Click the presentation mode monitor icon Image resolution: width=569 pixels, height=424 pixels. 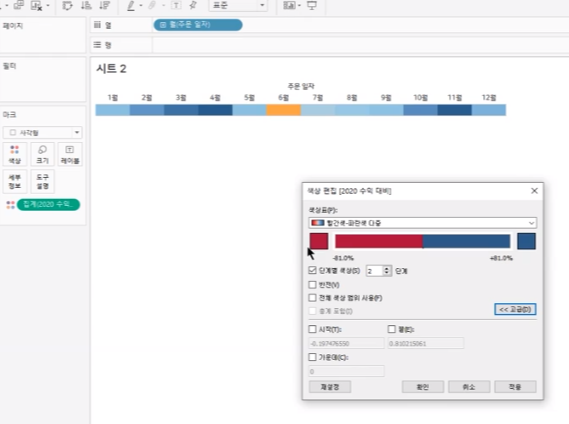(312, 5)
